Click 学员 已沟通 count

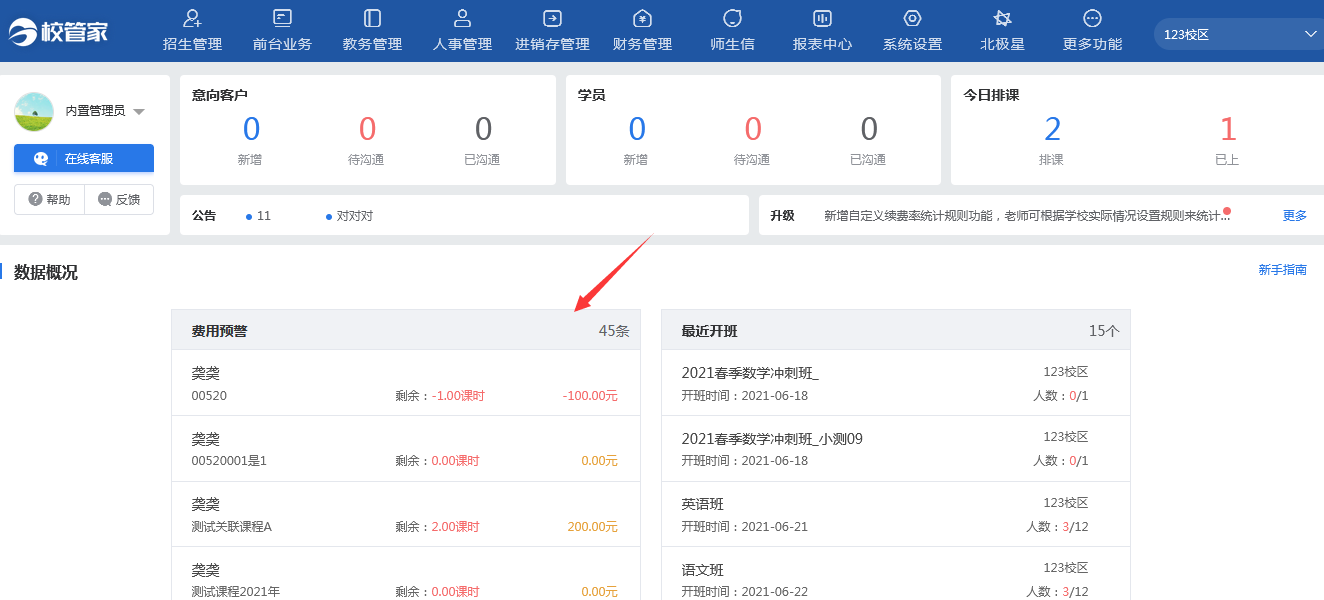(x=869, y=129)
